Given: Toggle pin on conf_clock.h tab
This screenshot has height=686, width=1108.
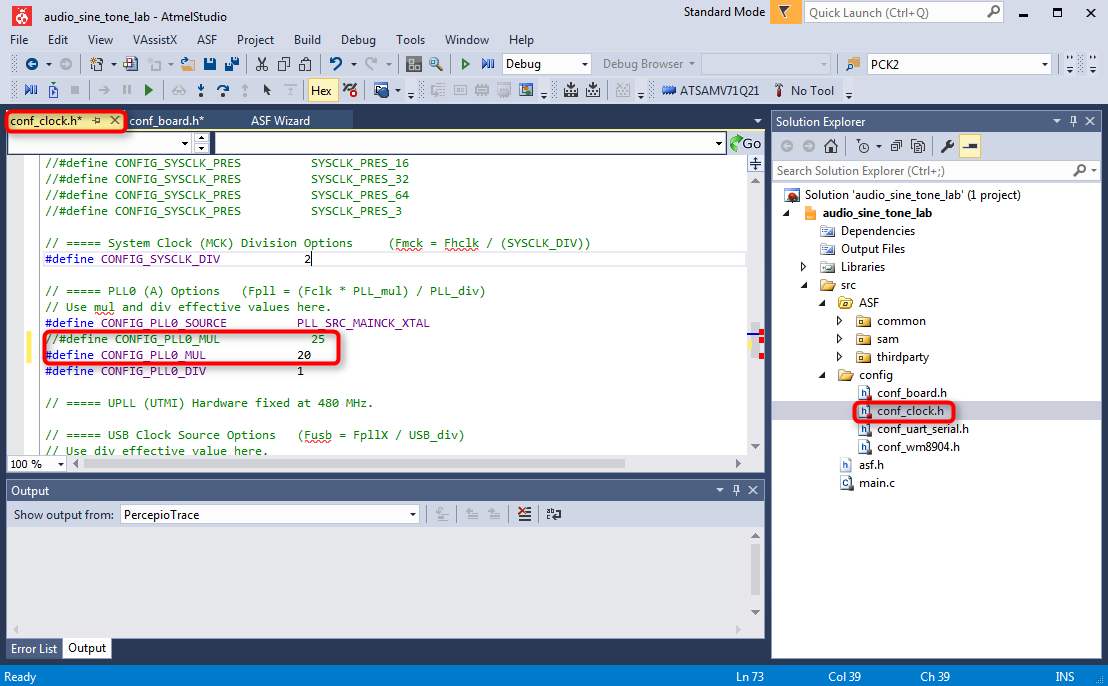Looking at the screenshot, I should point(97,120).
